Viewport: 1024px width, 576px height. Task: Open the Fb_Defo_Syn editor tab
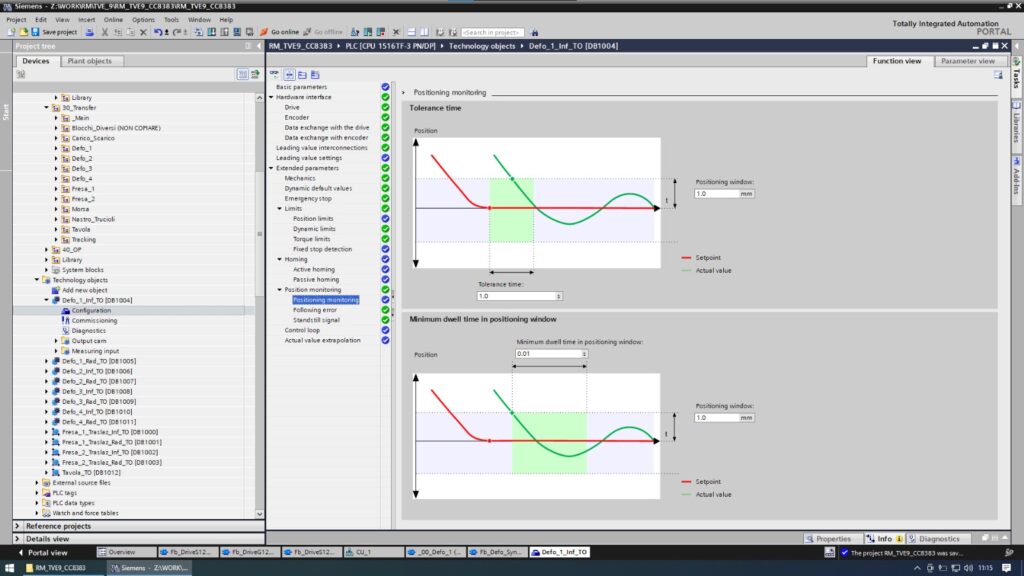coord(496,552)
